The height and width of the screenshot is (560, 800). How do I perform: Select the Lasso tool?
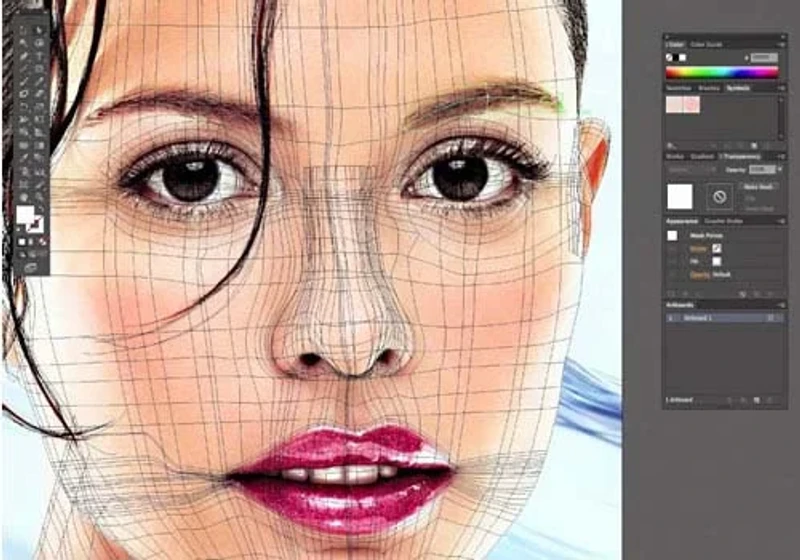point(39,42)
